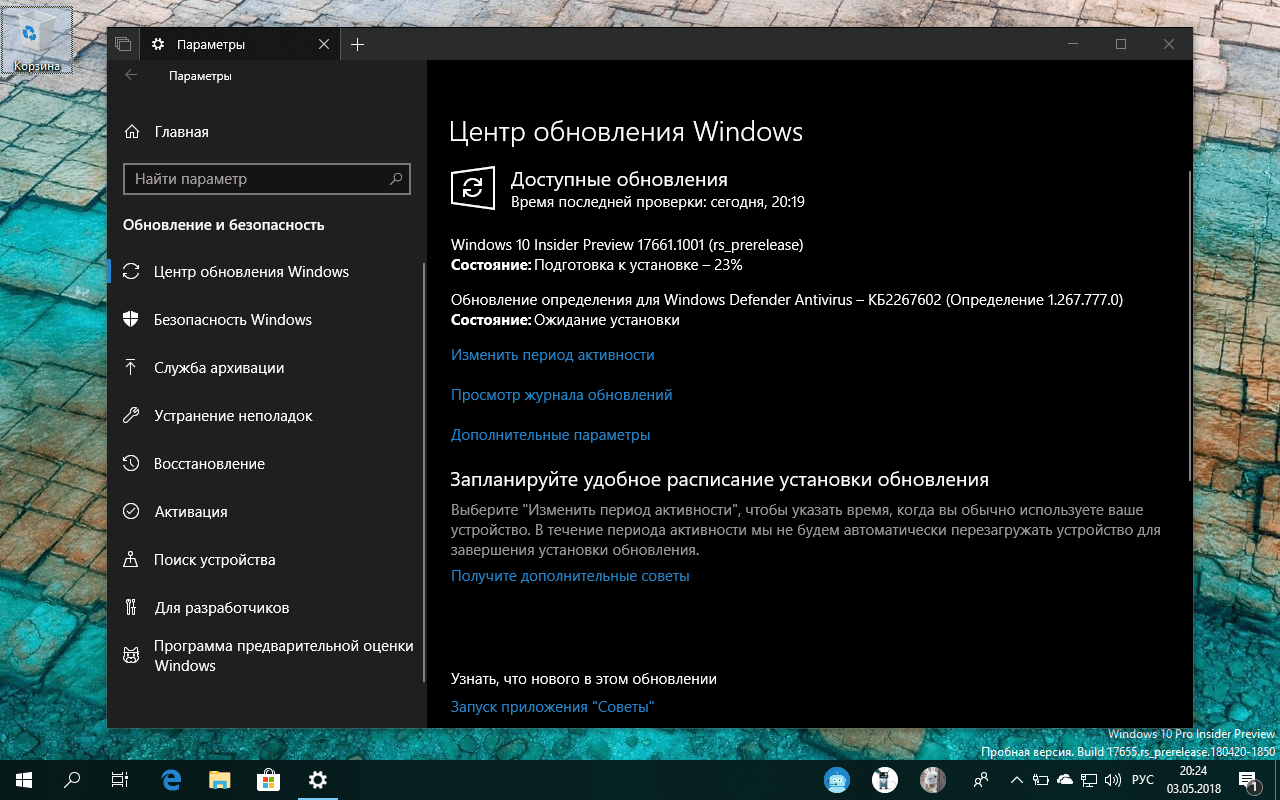Click the battery power icon in the tray
The image size is (1280, 800).
[x=1041, y=780]
